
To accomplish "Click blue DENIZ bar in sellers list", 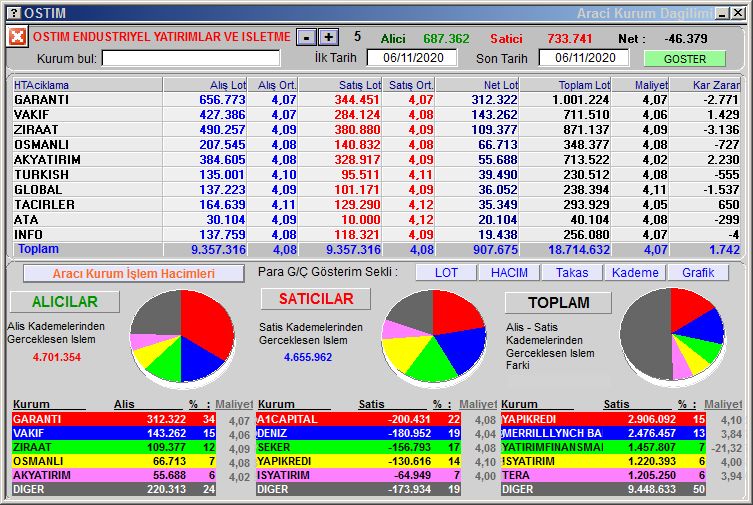I will 358,433.
